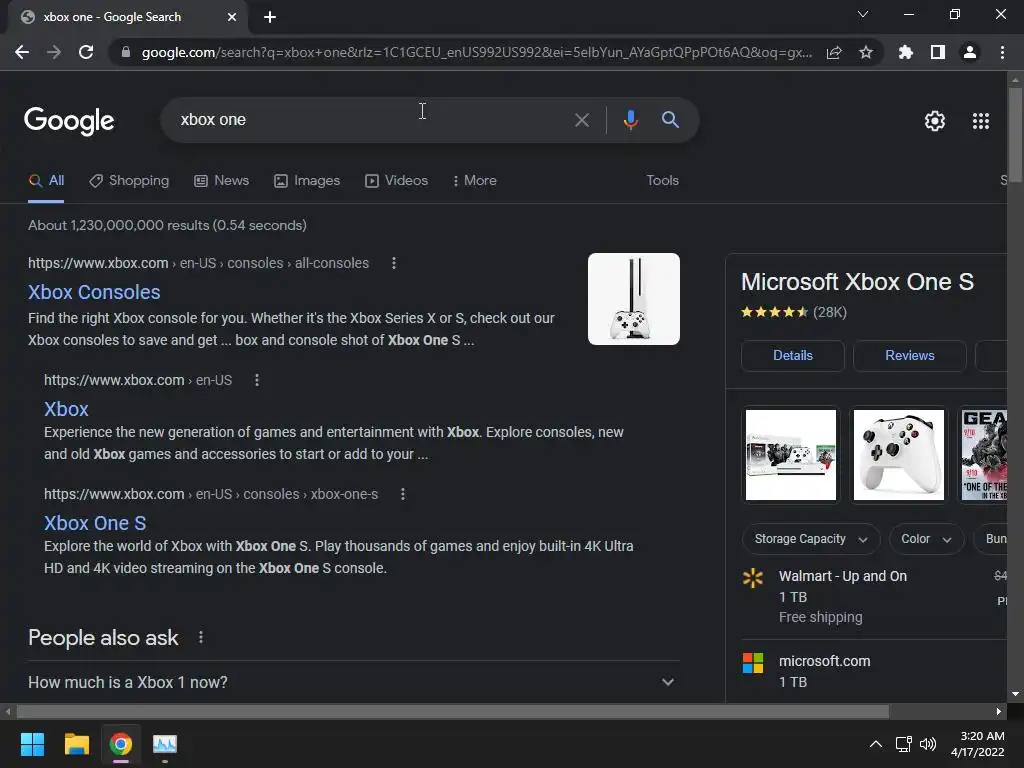Open the Gears game cover image
1024x768 pixels.
[x=984, y=455]
